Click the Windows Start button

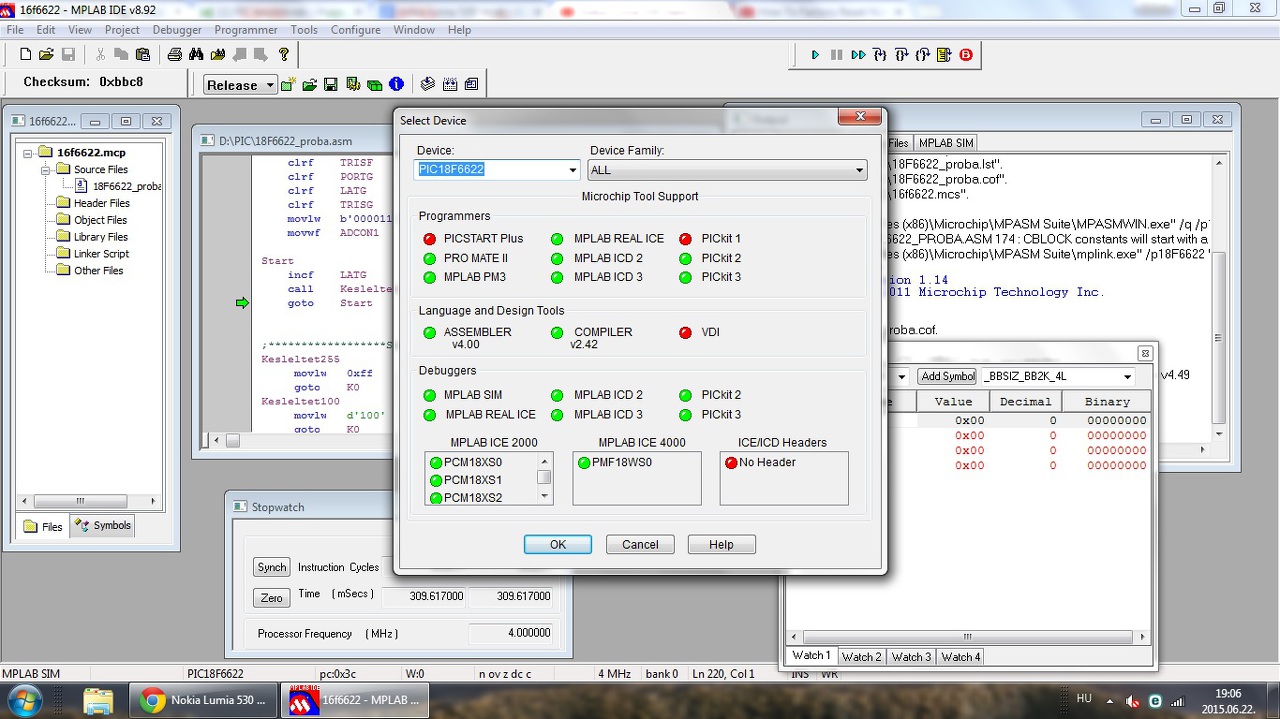point(25,699)
